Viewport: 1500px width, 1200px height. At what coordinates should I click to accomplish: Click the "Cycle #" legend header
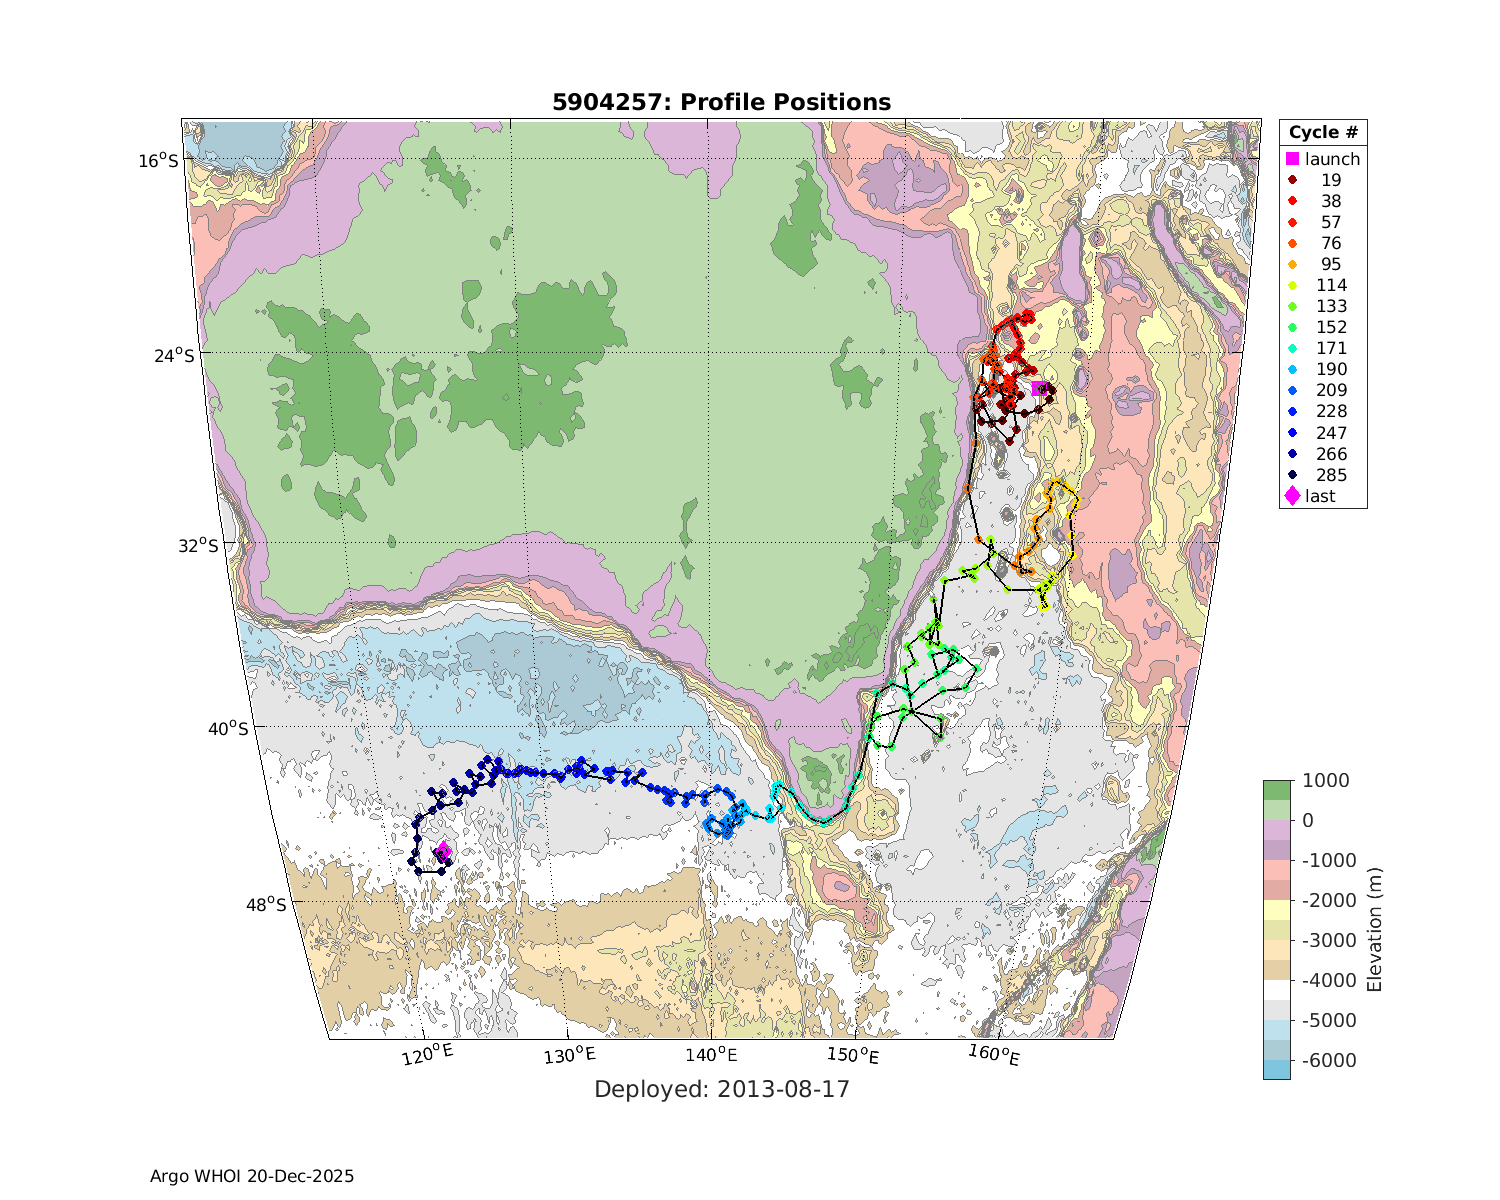tap(1322, 133)
